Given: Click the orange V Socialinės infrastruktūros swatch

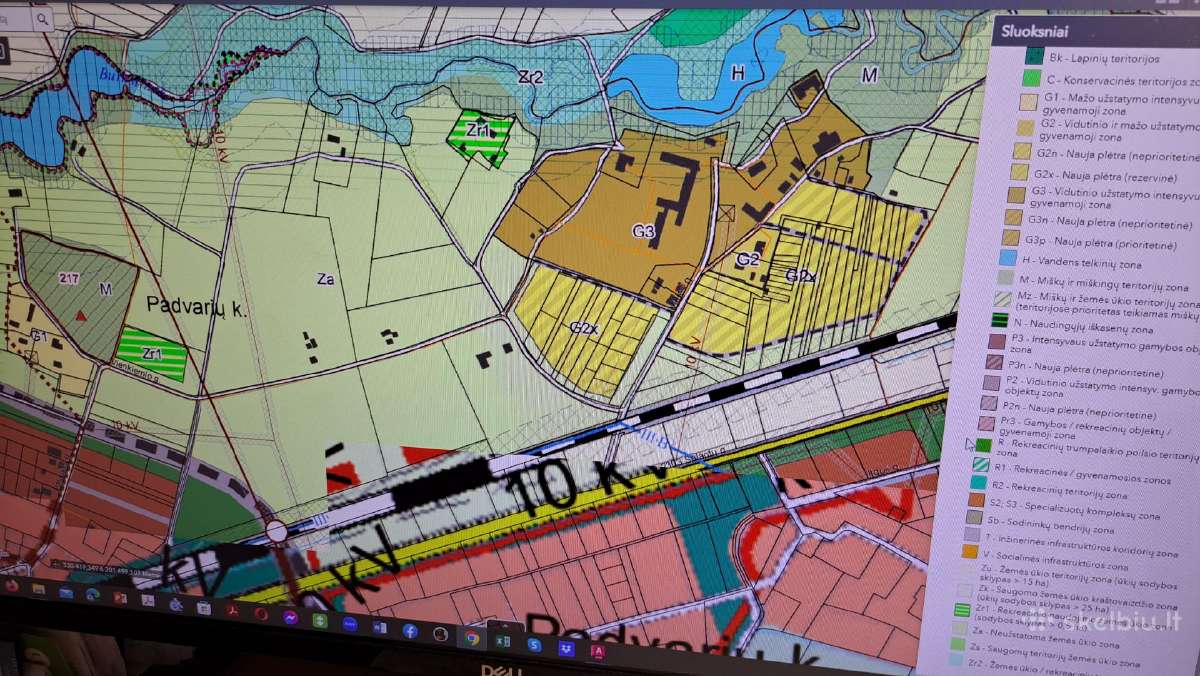Looking at the screenshot, I should point(970,551).
